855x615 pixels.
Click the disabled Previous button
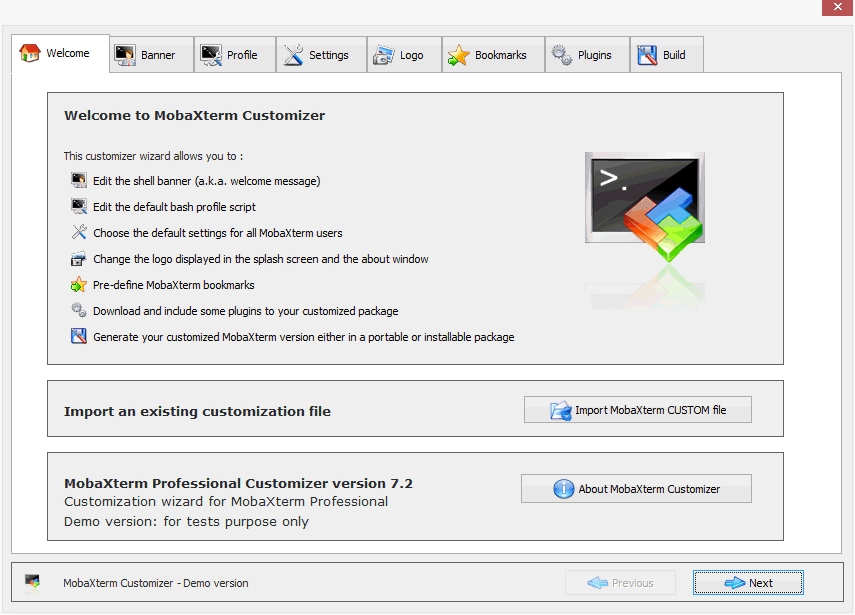click(620, 582)
